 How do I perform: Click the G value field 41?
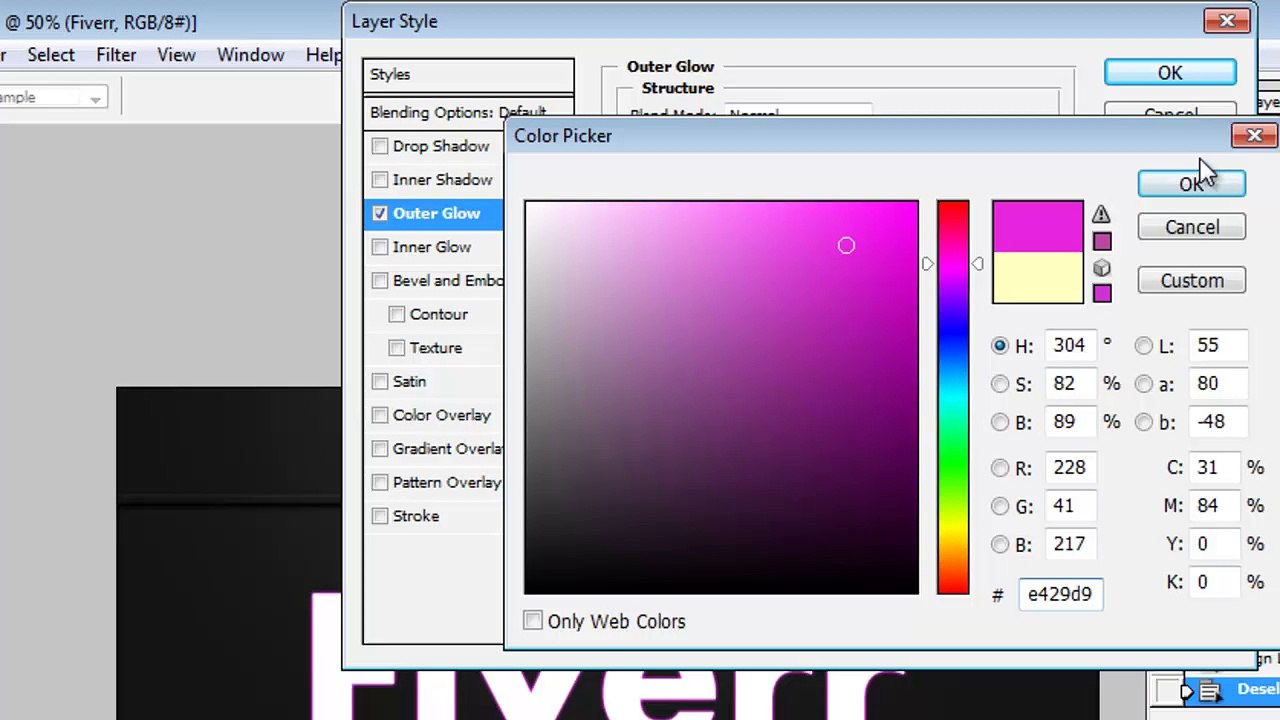[x=1071, y=506]
